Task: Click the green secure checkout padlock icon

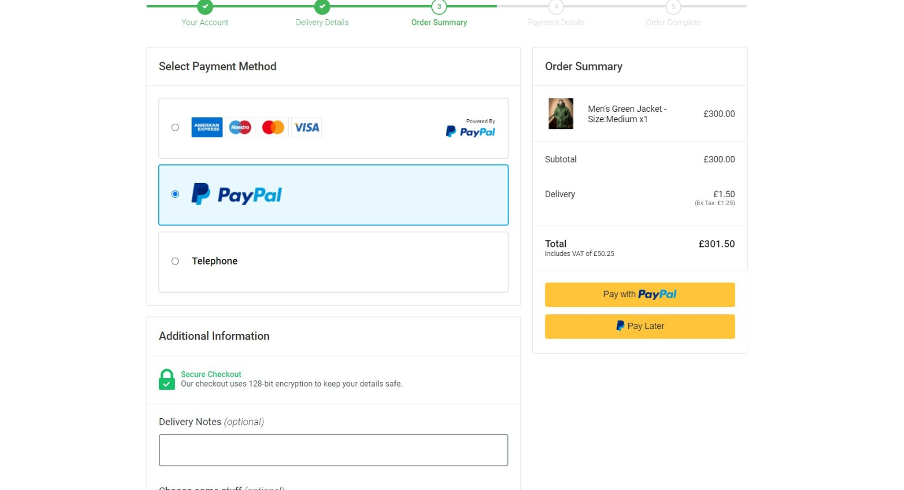Action: pyautogui.click(x=167, y=379)
